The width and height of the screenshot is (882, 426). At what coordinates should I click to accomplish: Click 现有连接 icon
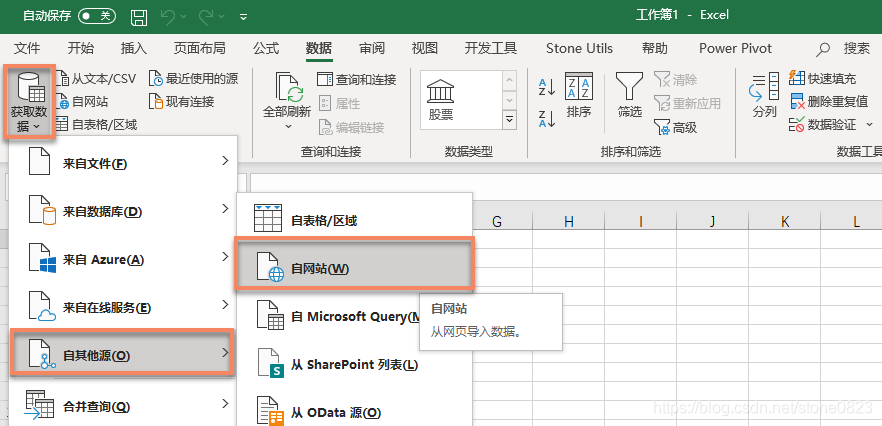click(156, 102)
